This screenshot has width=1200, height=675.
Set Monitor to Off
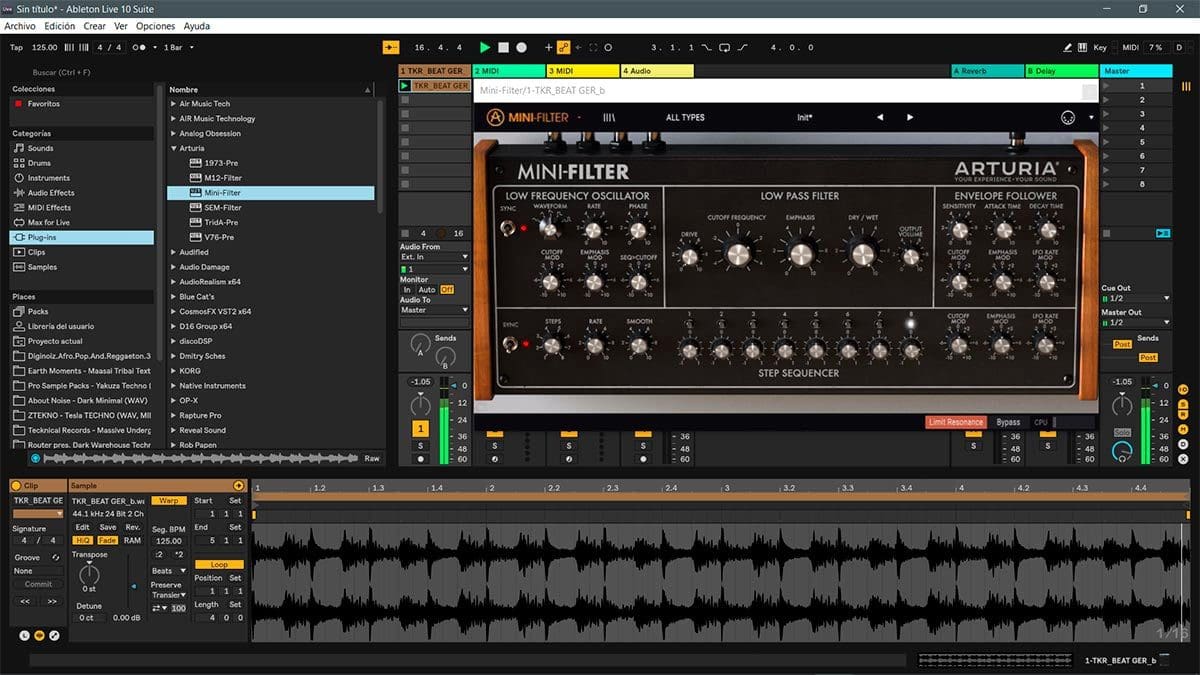tap(447, 290)
